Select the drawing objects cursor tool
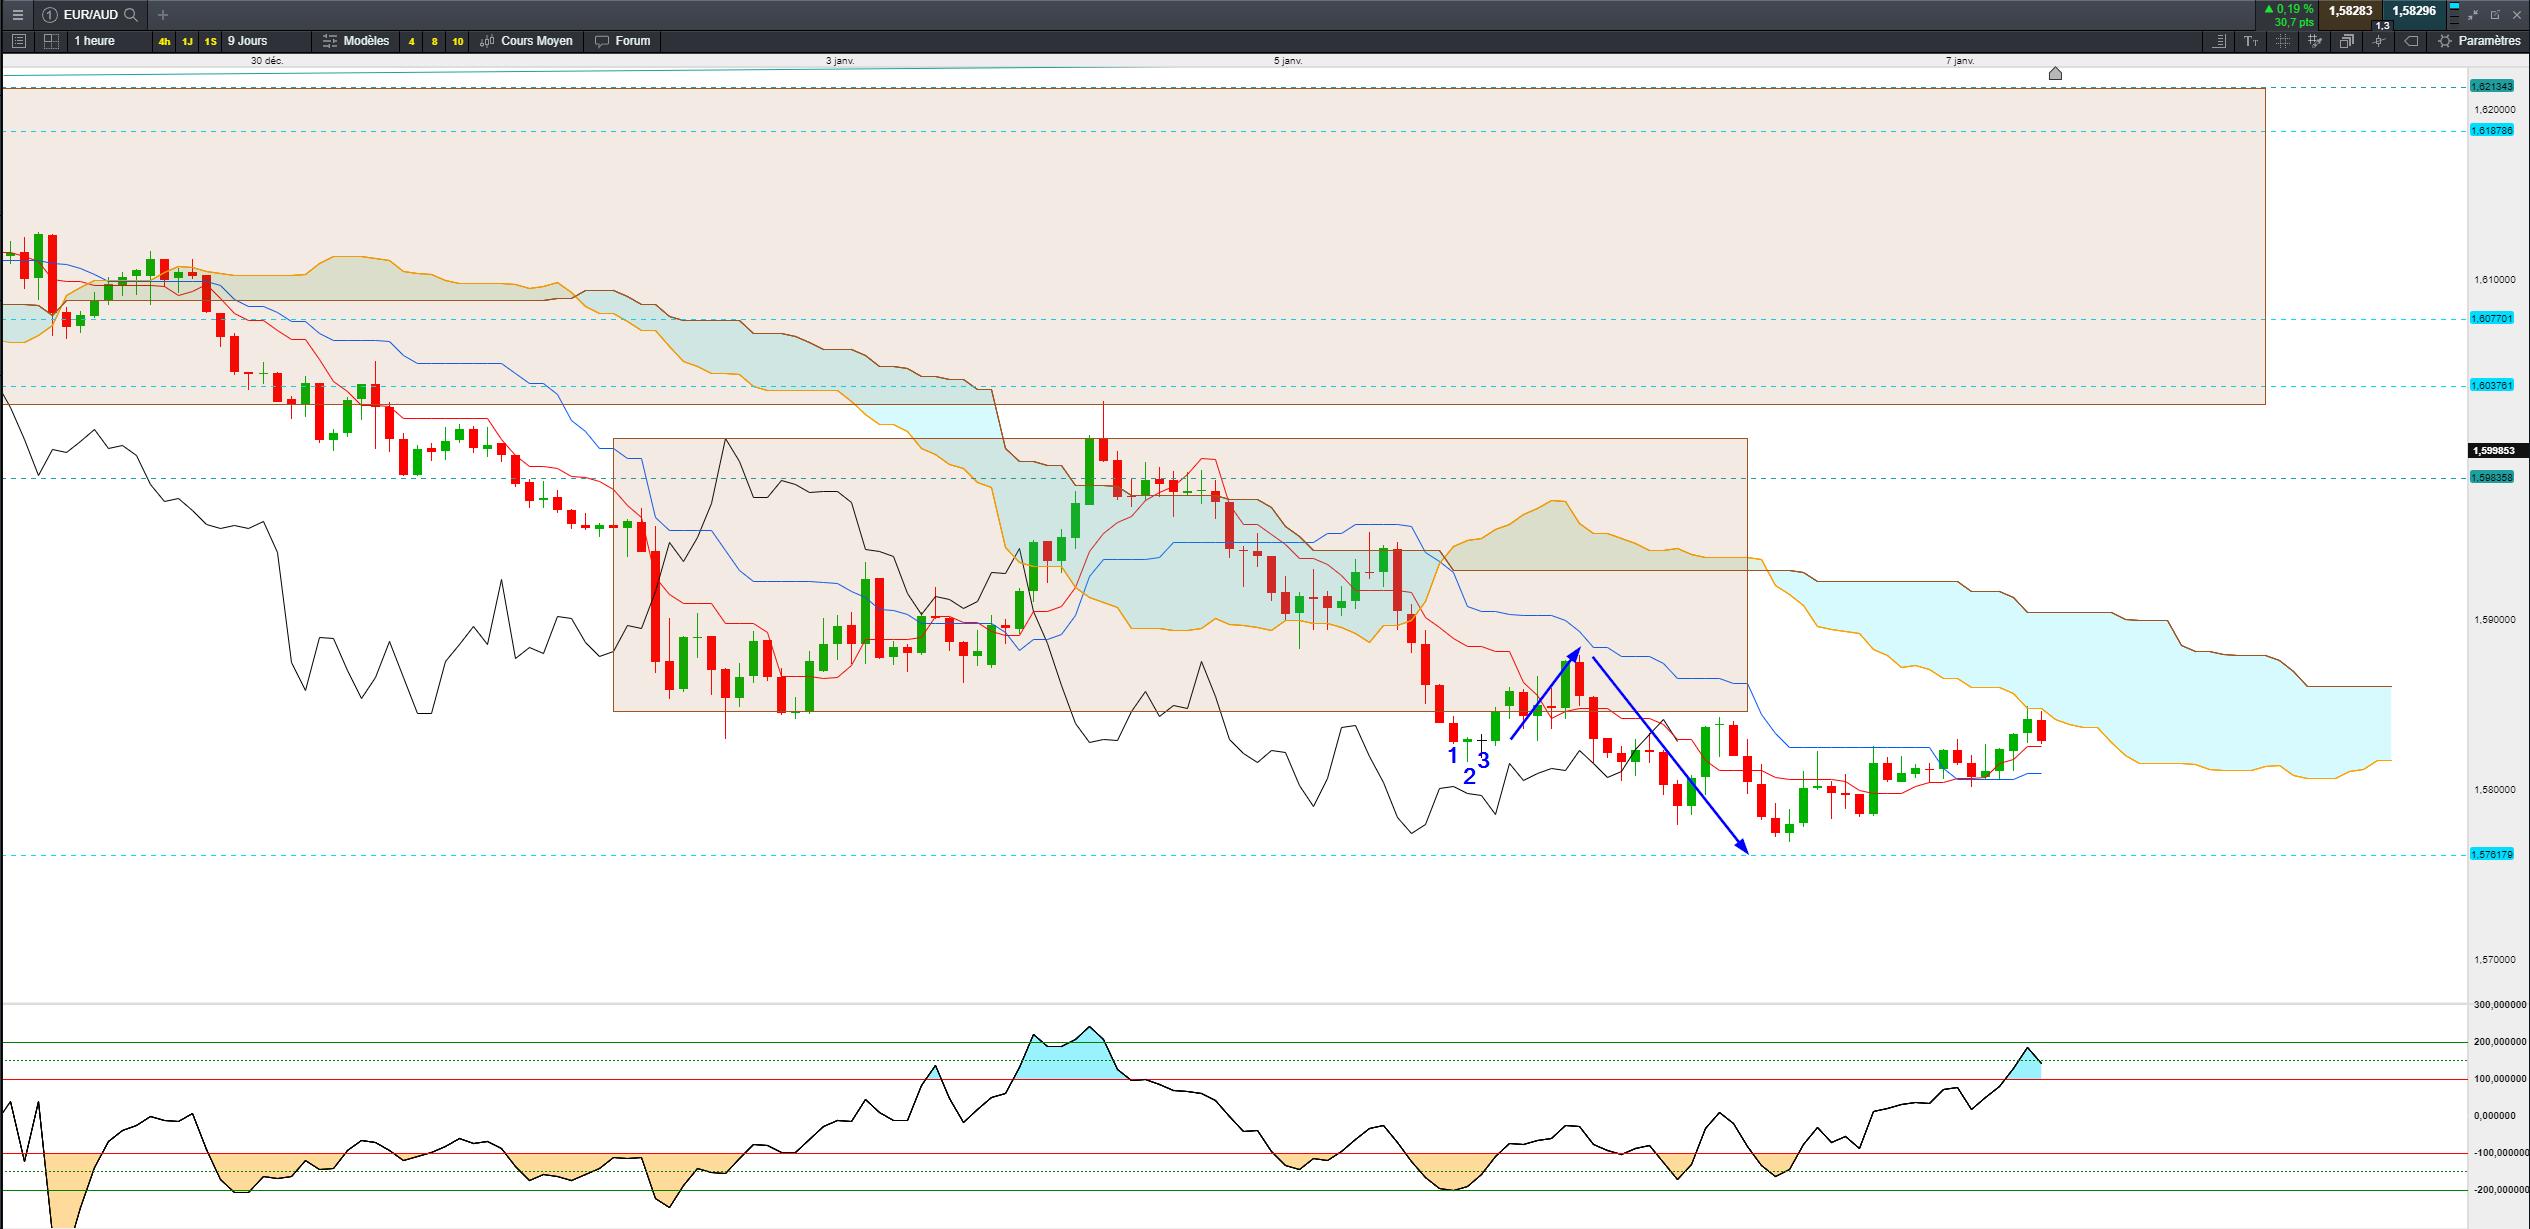 pyautogui.click(x=2379, y=41)
